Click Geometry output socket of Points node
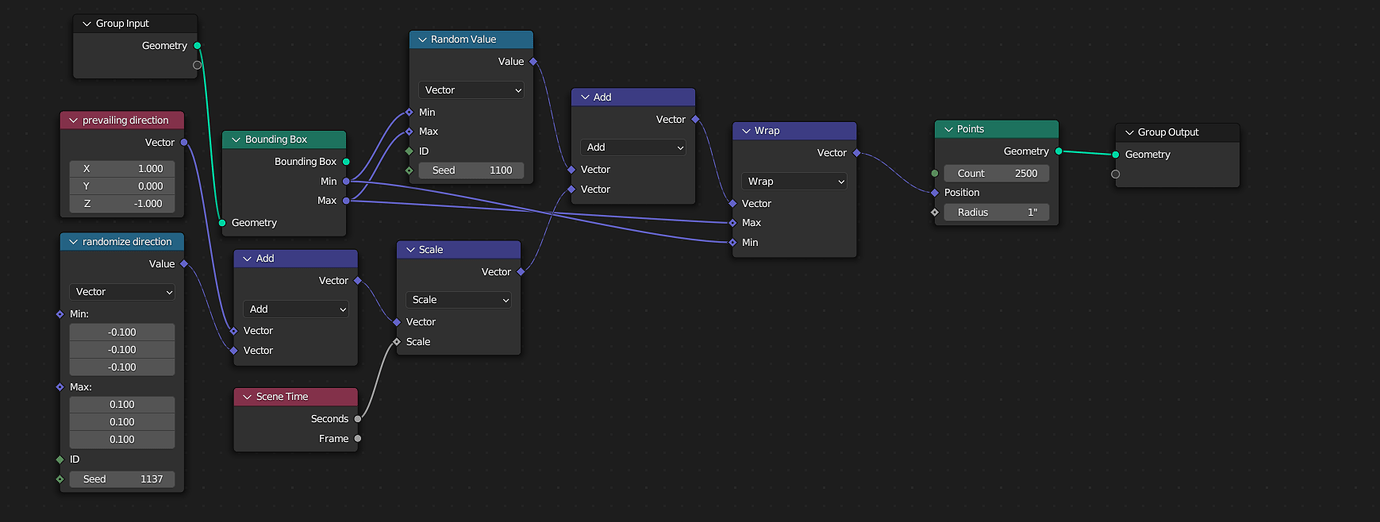The image size is (1380, 522). (1058, 151)
